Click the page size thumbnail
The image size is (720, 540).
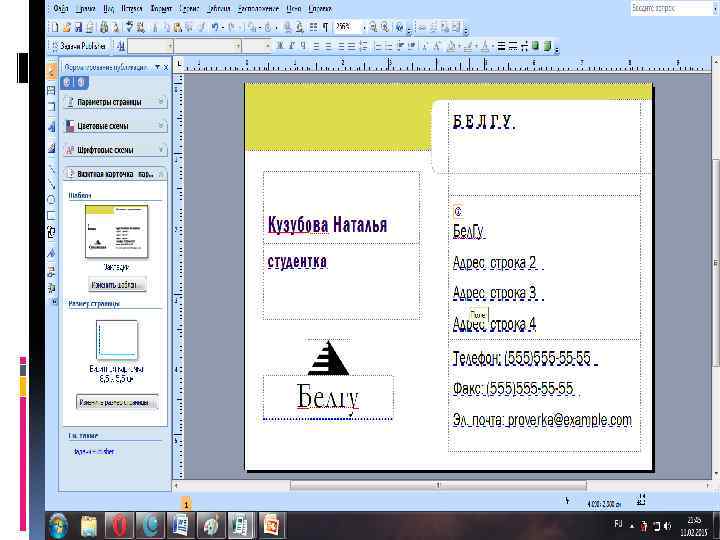117,340
